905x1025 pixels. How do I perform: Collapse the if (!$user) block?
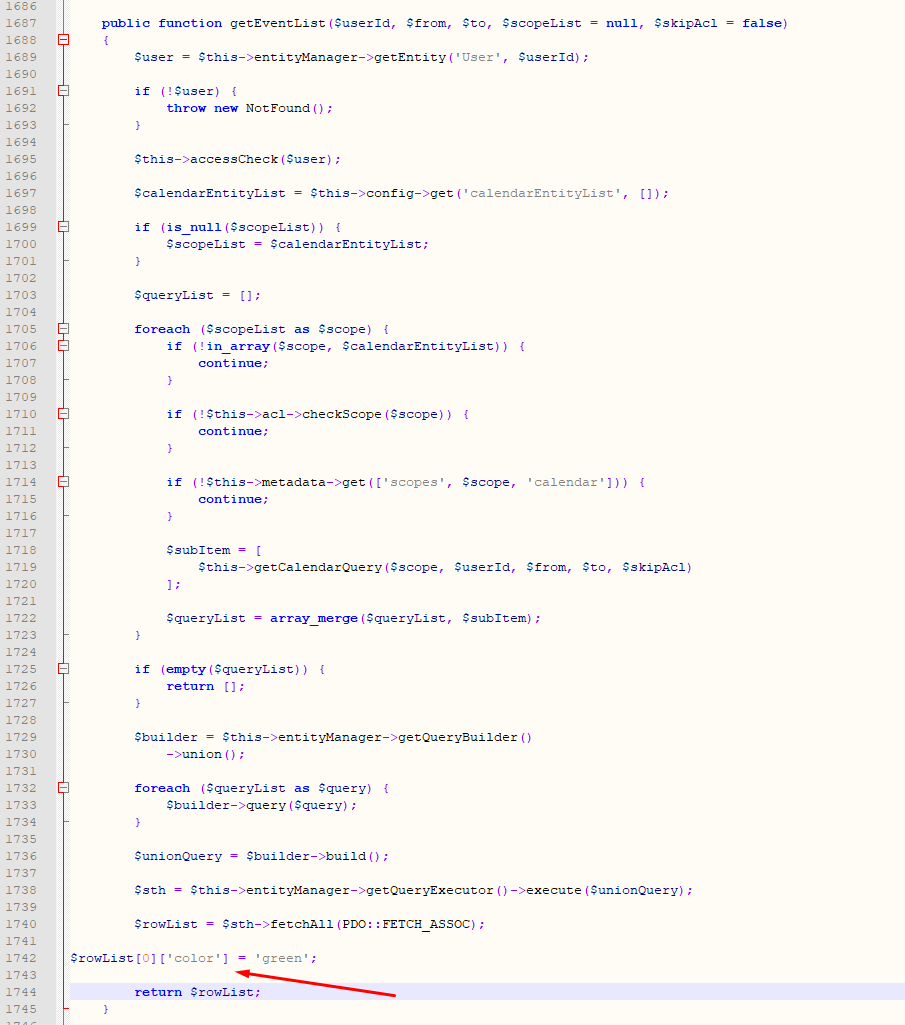[64, 91]
